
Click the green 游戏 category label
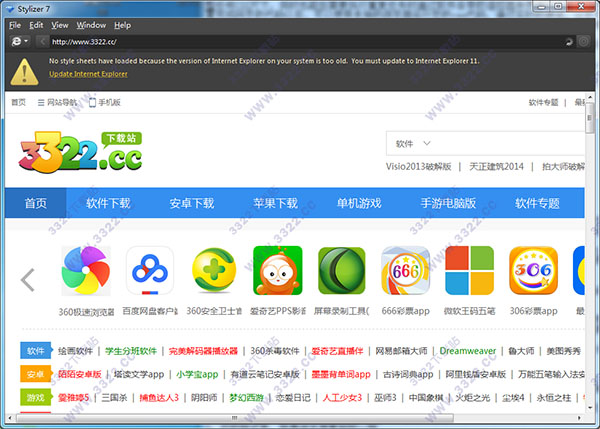click(36, 397)
